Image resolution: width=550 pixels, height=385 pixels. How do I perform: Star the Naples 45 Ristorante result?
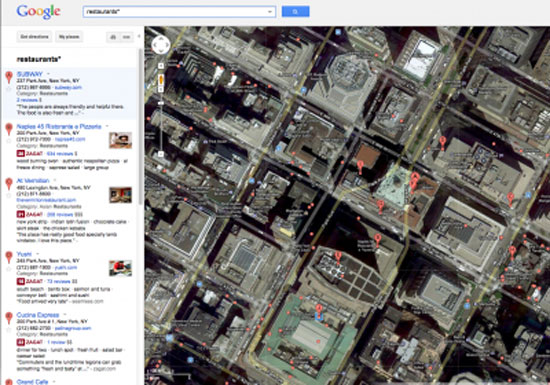(9, 141)
